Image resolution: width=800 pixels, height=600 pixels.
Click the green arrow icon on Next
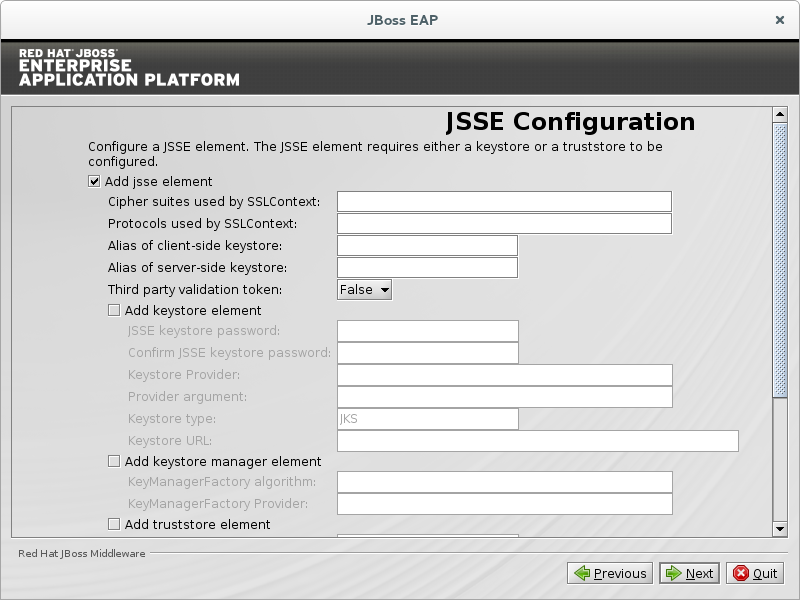tap(674, 573)
